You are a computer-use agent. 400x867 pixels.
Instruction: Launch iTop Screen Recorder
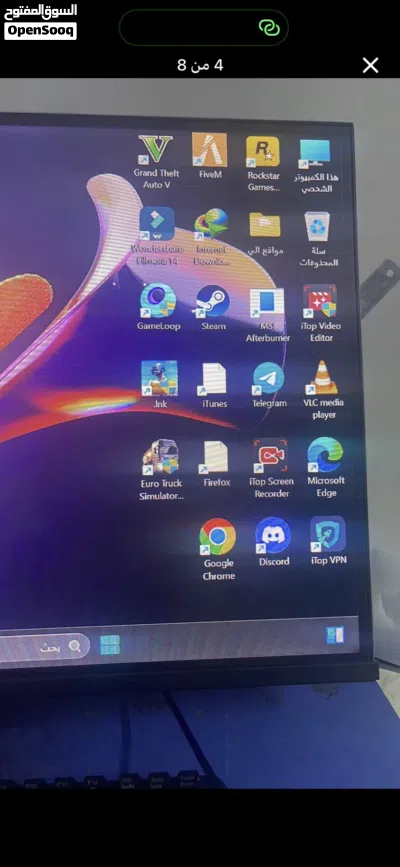click(271, 456)
